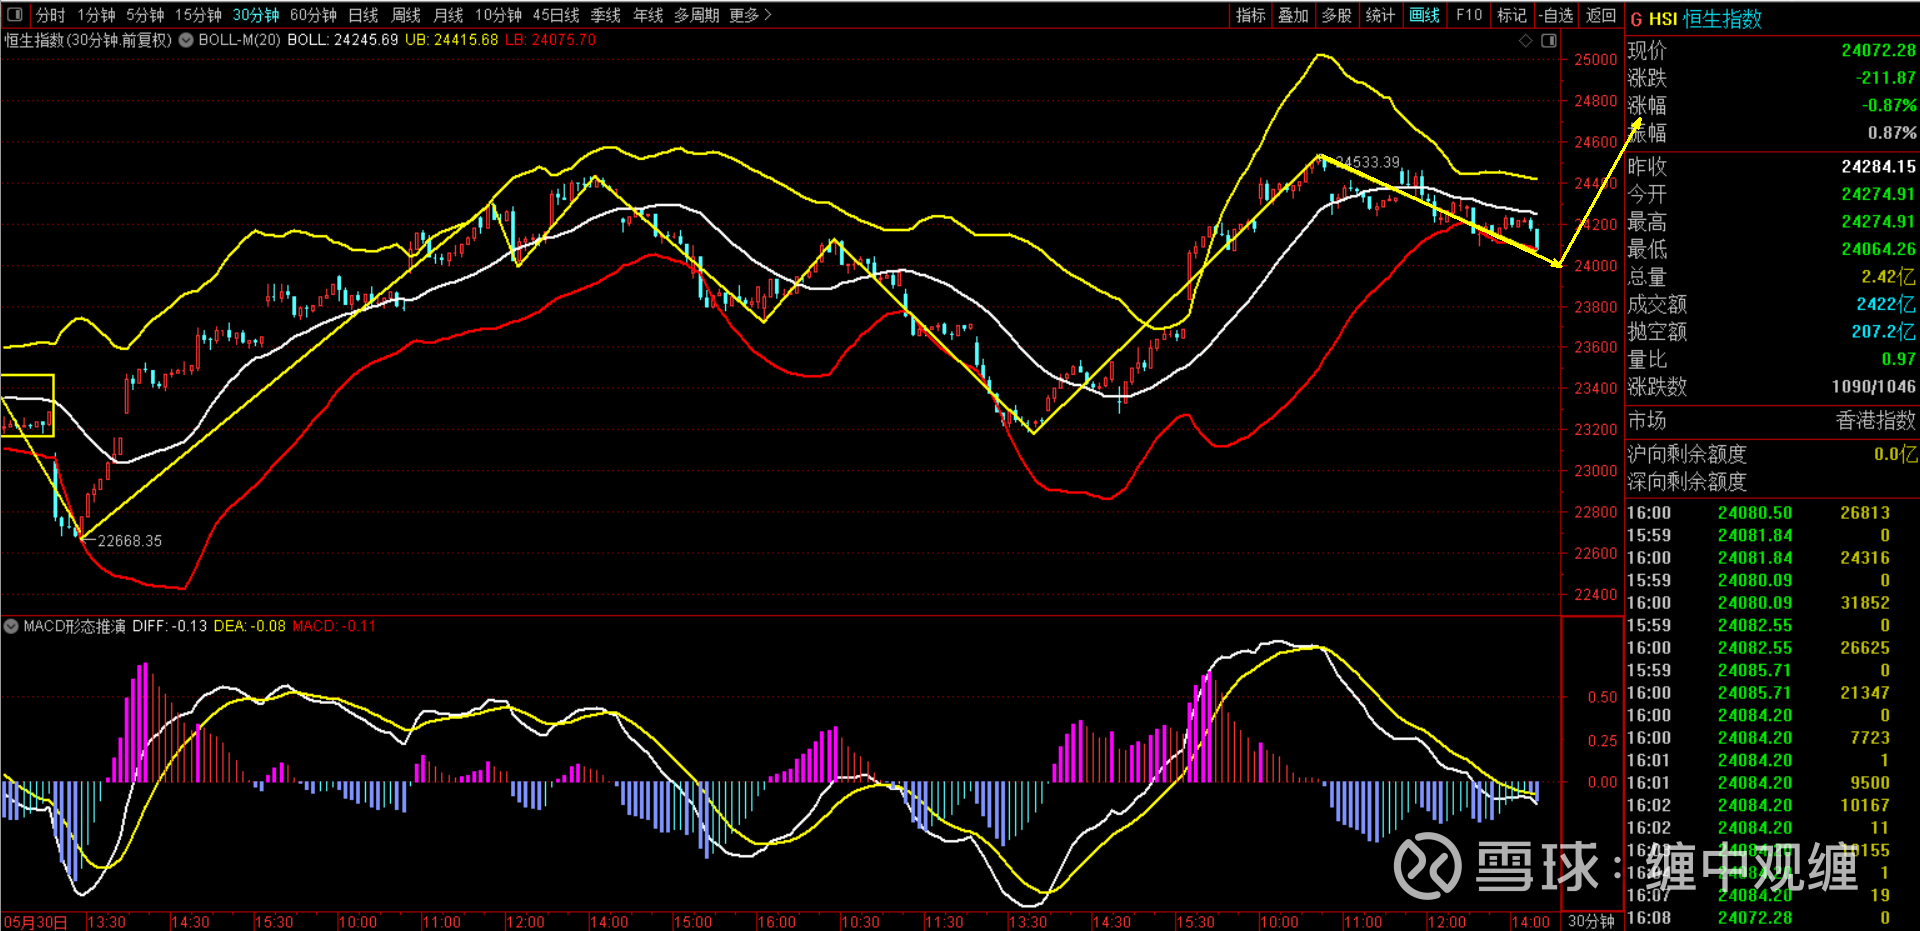
Task: Toggle the right side panel icon
Action: pyautogui.click(x=1549, y=41)
